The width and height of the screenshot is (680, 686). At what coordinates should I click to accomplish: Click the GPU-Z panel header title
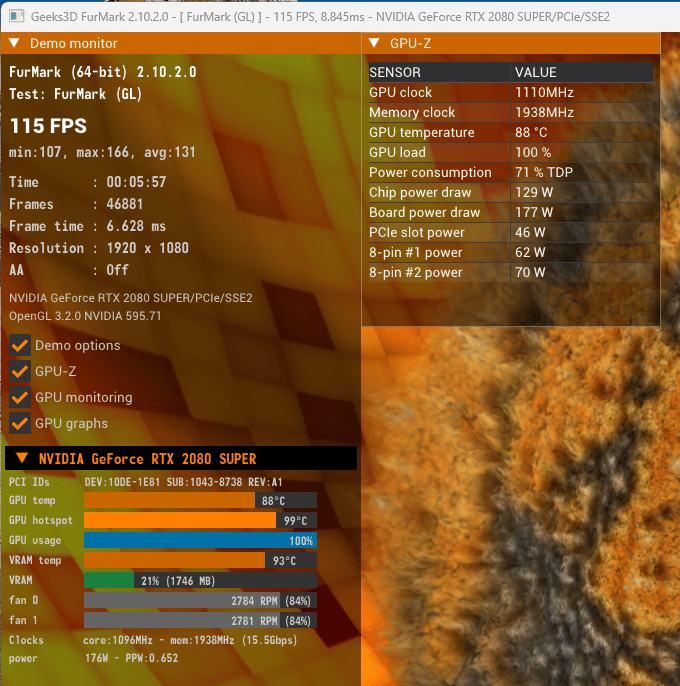(x=410, y=43)
